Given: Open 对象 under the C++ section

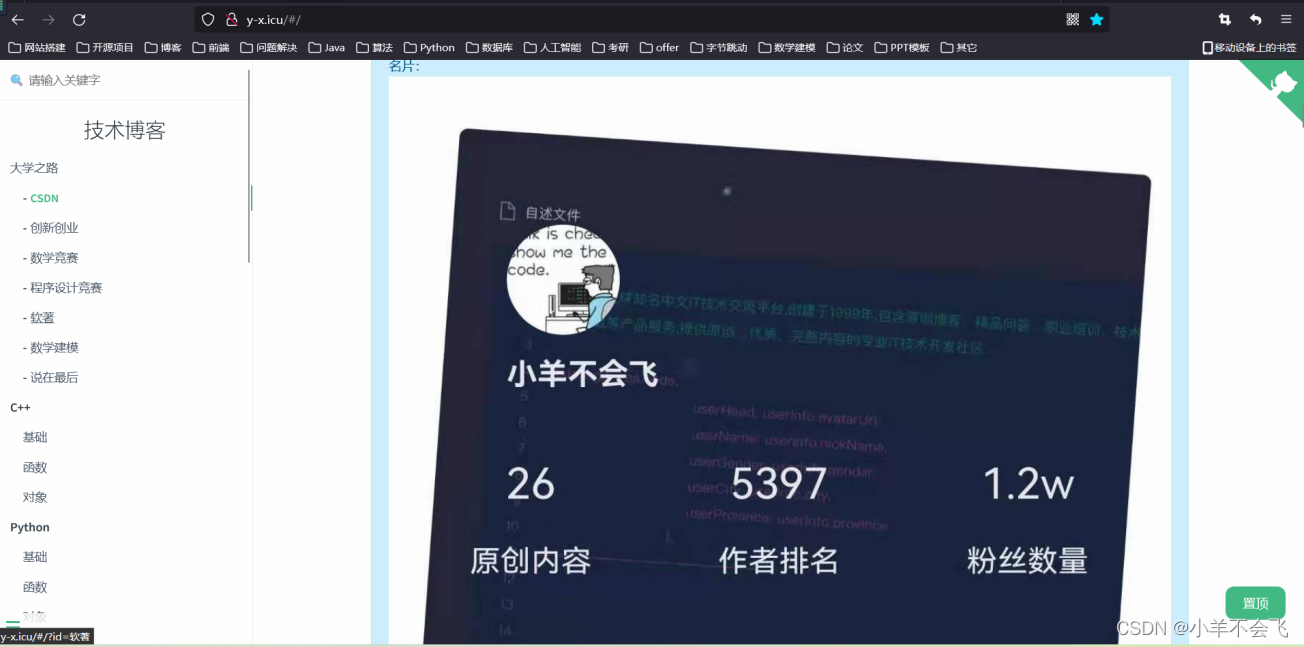Looking at the screenshot, I should [x=35, y=498].
